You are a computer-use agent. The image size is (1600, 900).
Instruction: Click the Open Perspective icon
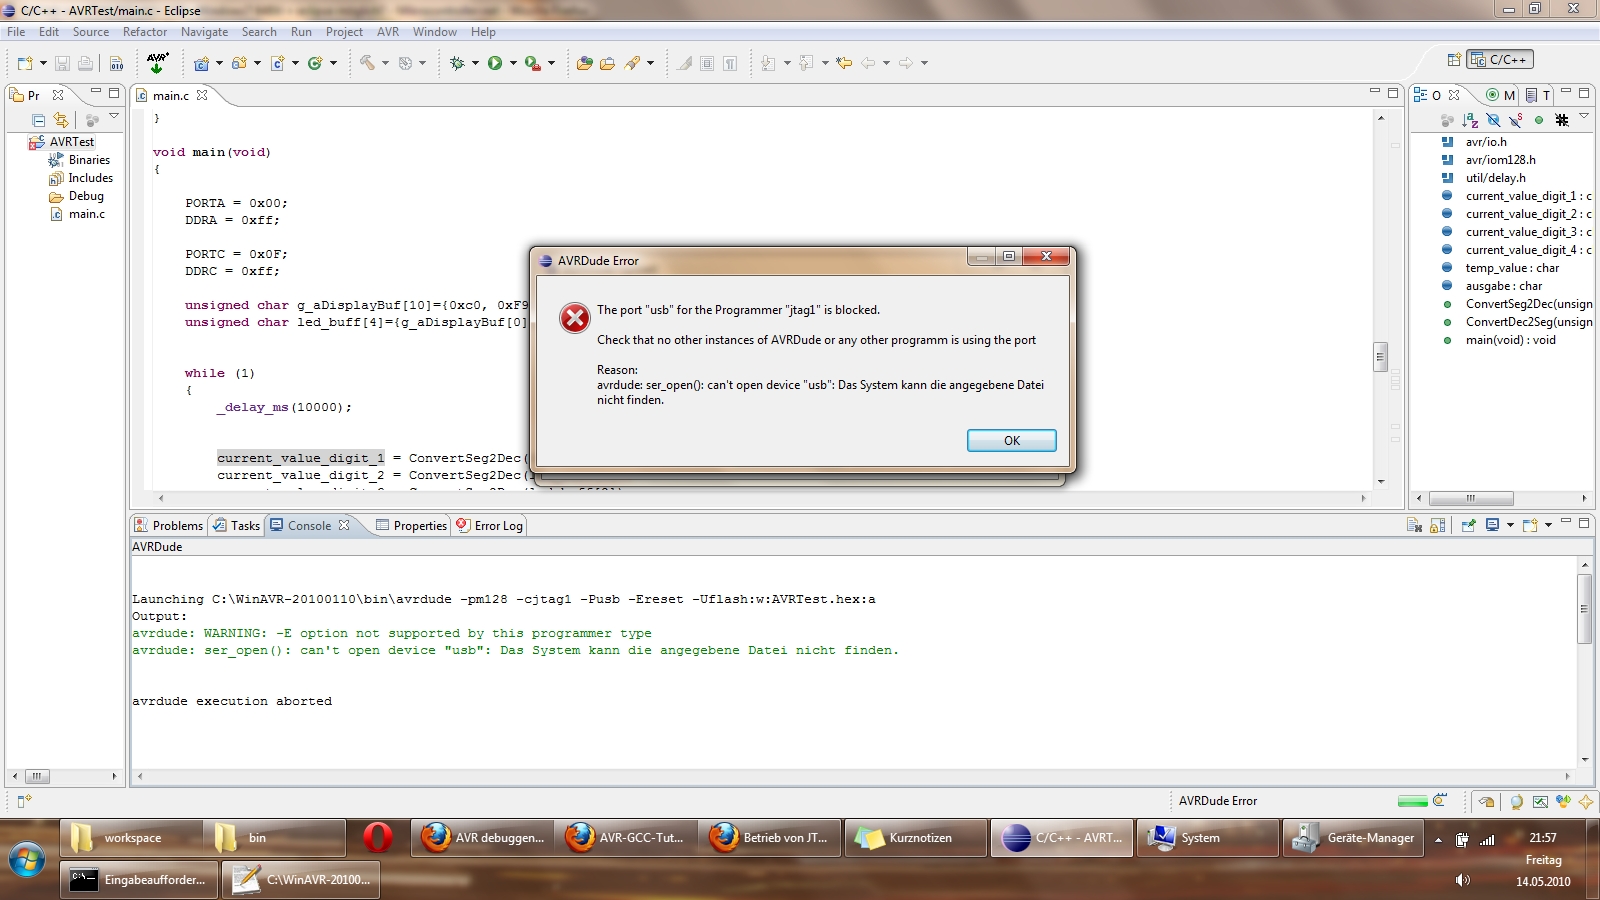1454,60
